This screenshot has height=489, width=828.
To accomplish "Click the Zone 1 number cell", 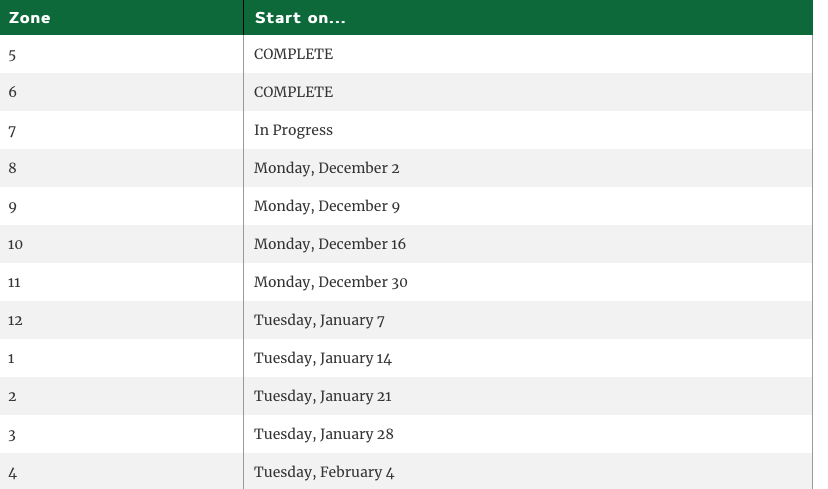I will point(11,358).
